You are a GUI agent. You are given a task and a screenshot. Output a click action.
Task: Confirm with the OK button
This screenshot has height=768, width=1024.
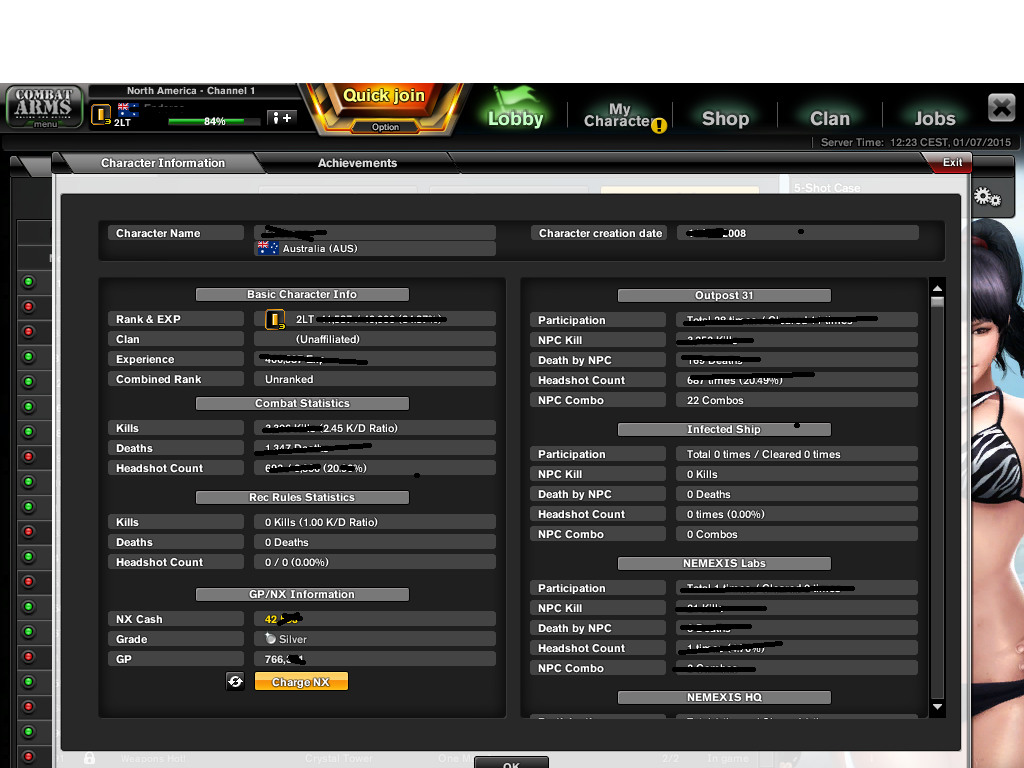511,763
